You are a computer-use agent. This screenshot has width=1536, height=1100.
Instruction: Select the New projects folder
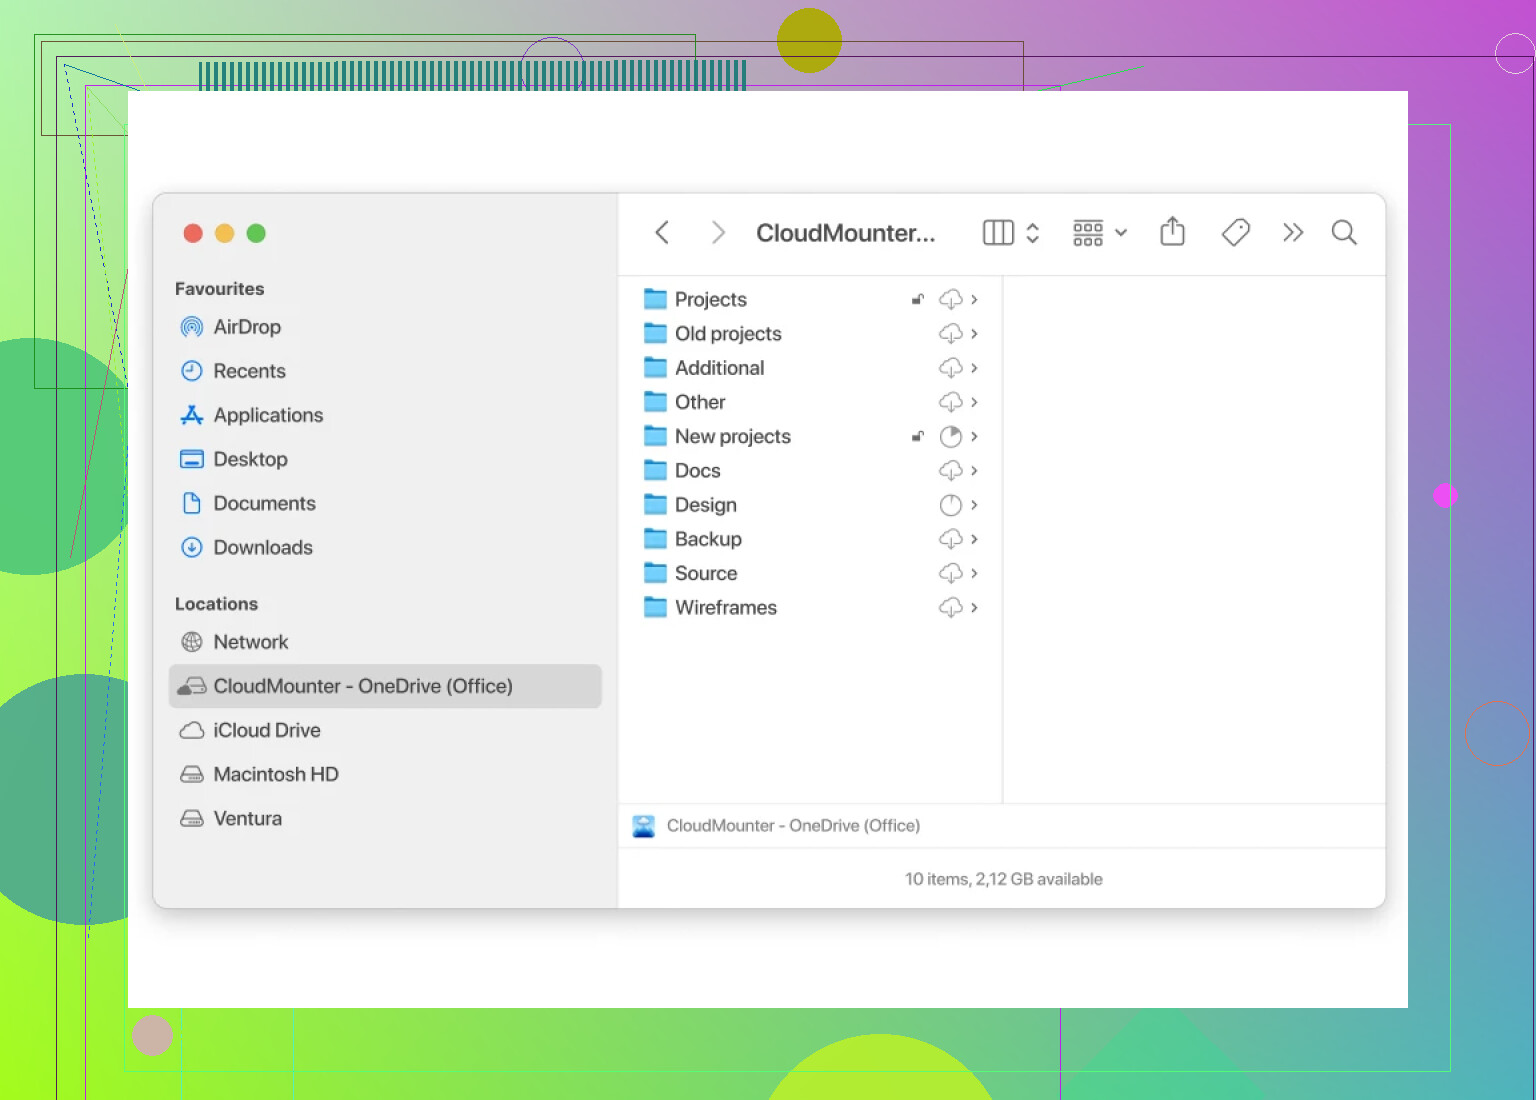coord(811,436)
